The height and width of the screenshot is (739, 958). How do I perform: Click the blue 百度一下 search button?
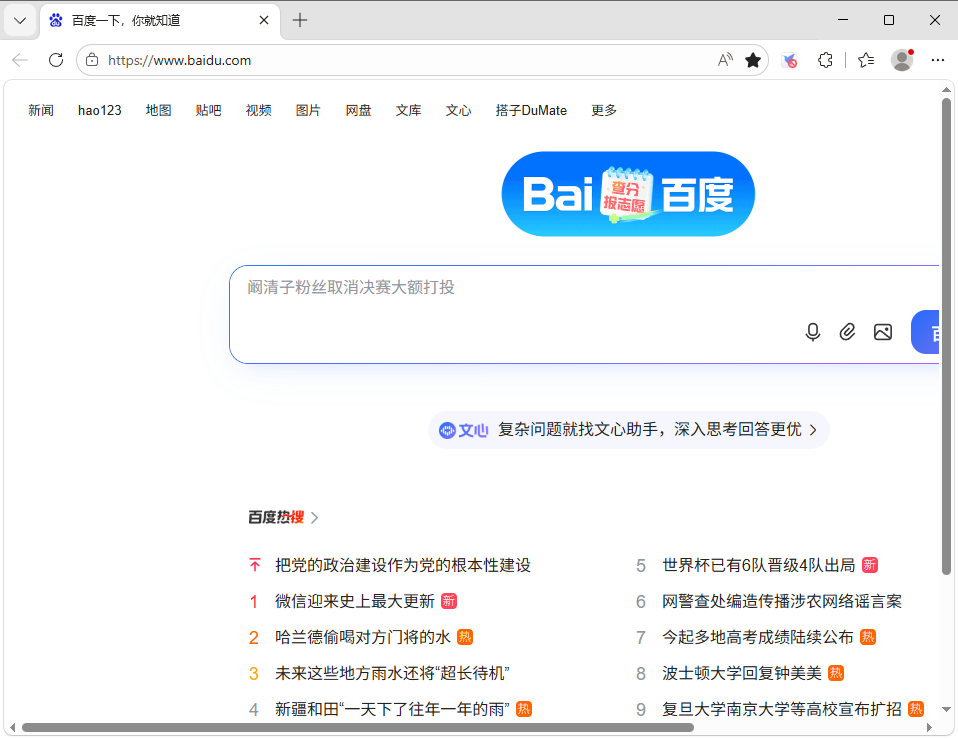pyautogui.click(x=925, y=332)
